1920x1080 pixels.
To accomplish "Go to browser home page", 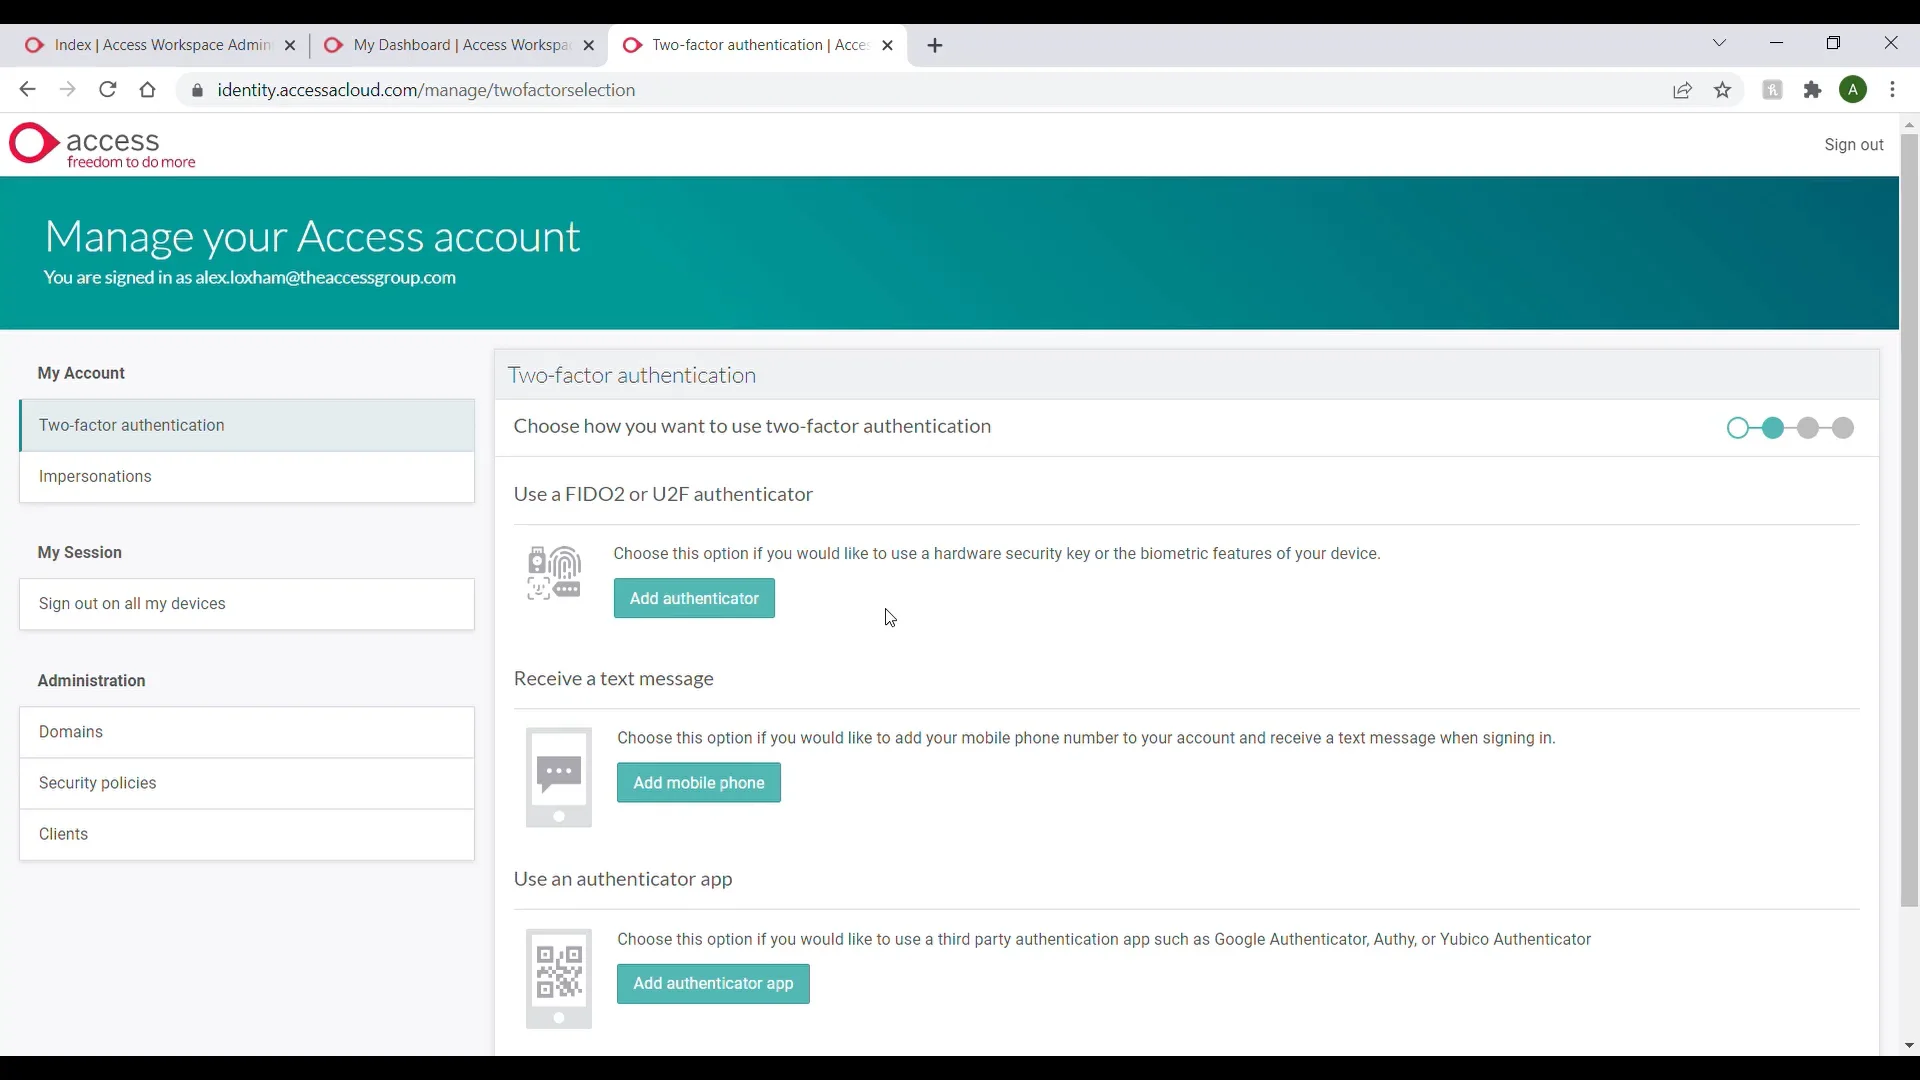I will click(148, 90).
